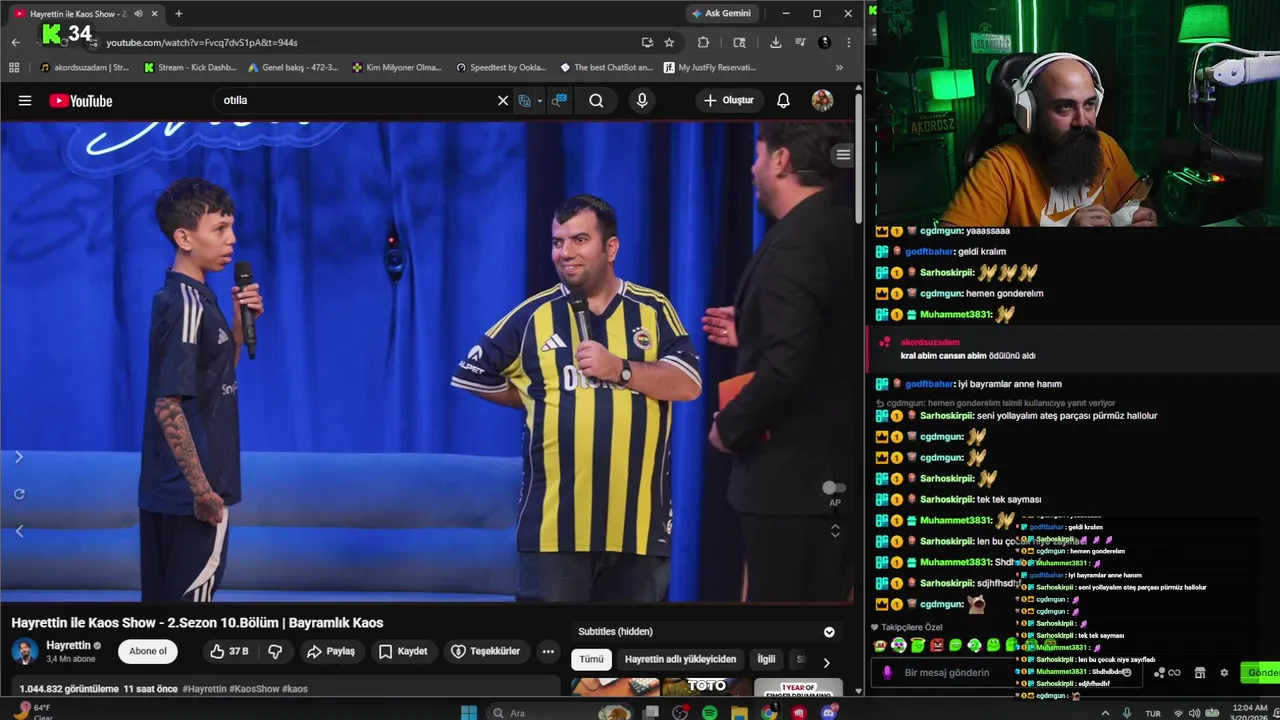The width and height of the screenshot is (1280, 720).
Task: Open the Kim Milyoner Olmak bookmark
Action: [x=397, y=67]
